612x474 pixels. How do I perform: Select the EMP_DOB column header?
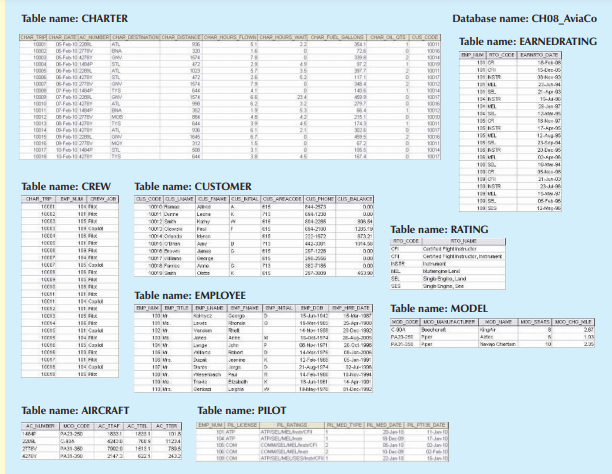pyautogui.click(x=312, y=308)
